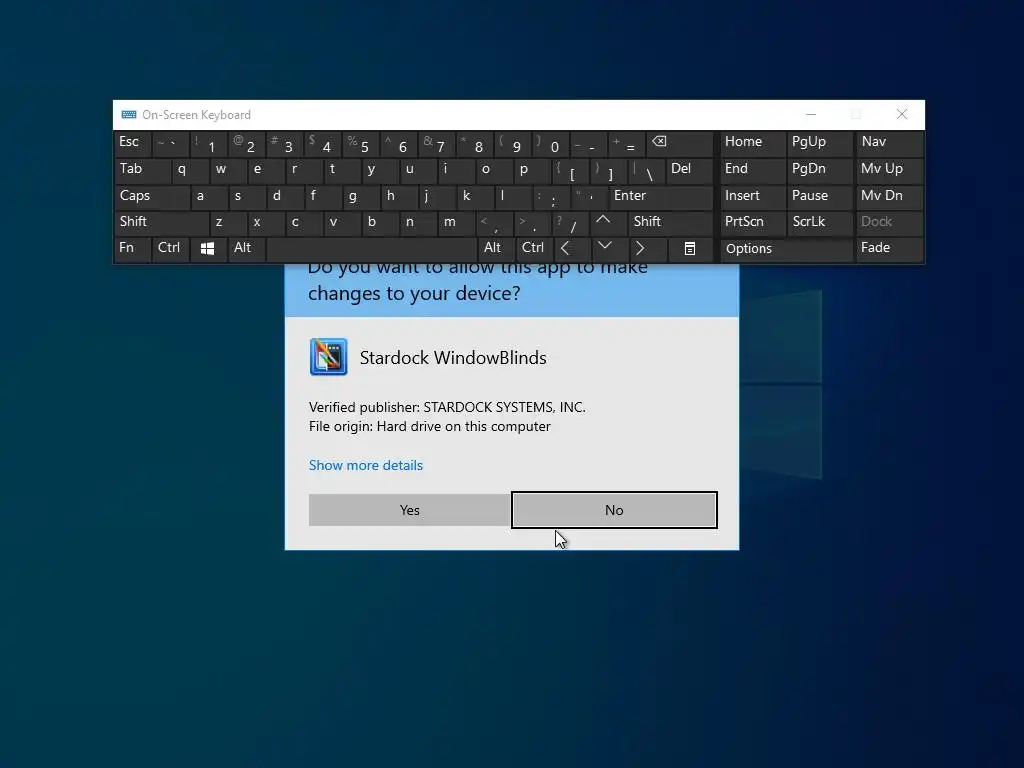Tap the forward slash question key

569,222
